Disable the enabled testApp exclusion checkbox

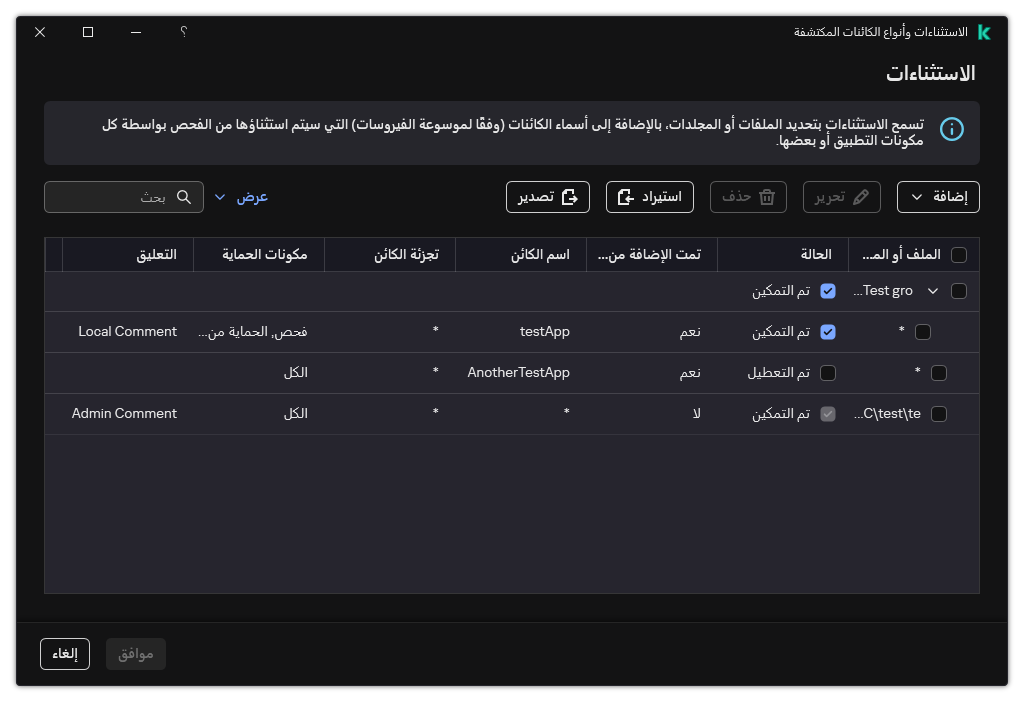tap(828, 331)
